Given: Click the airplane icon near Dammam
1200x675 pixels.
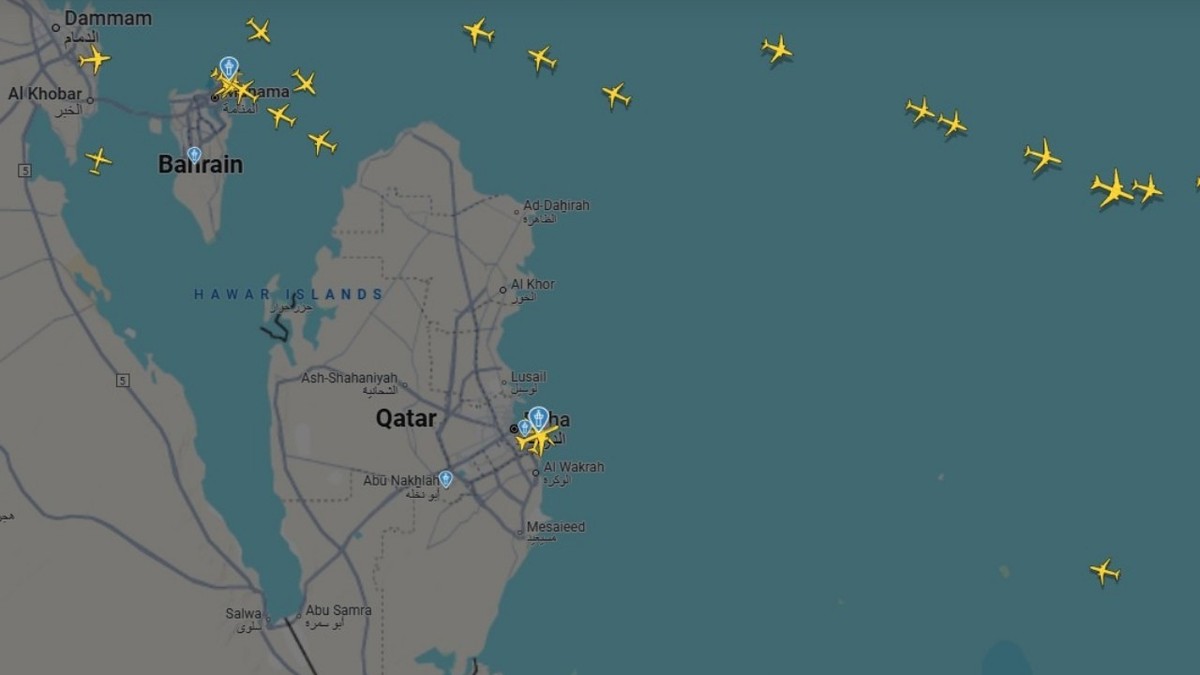Looking at the screenshot, I should tap(94, 59).
